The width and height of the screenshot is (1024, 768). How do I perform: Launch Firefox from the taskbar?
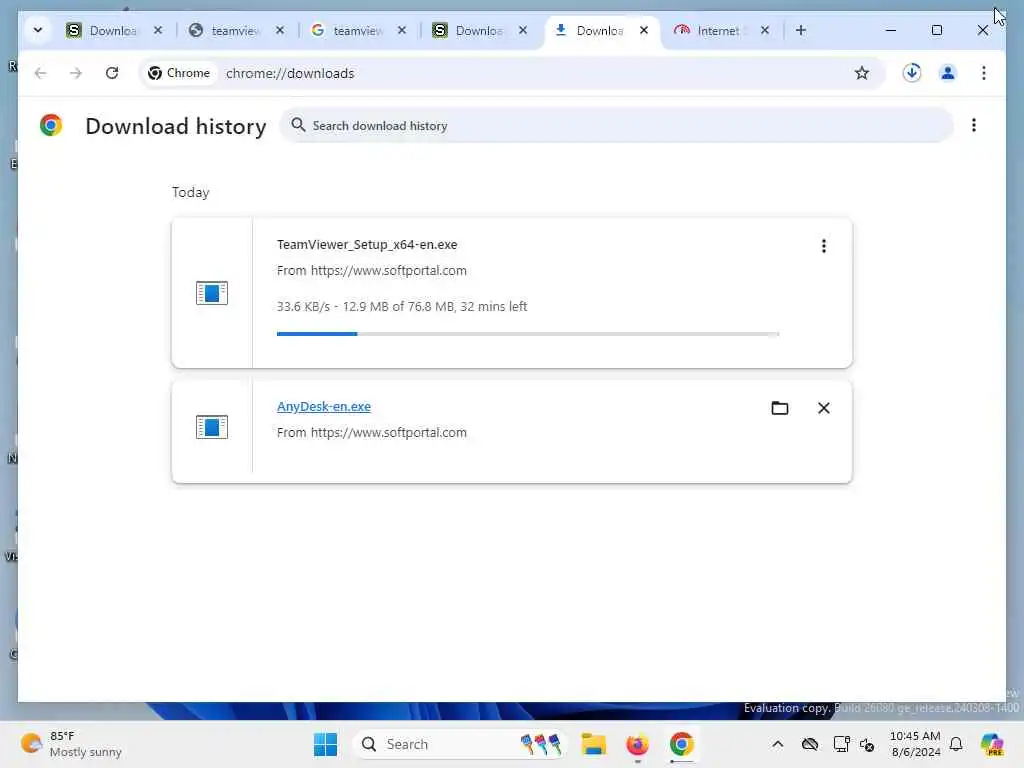(637, 744)
